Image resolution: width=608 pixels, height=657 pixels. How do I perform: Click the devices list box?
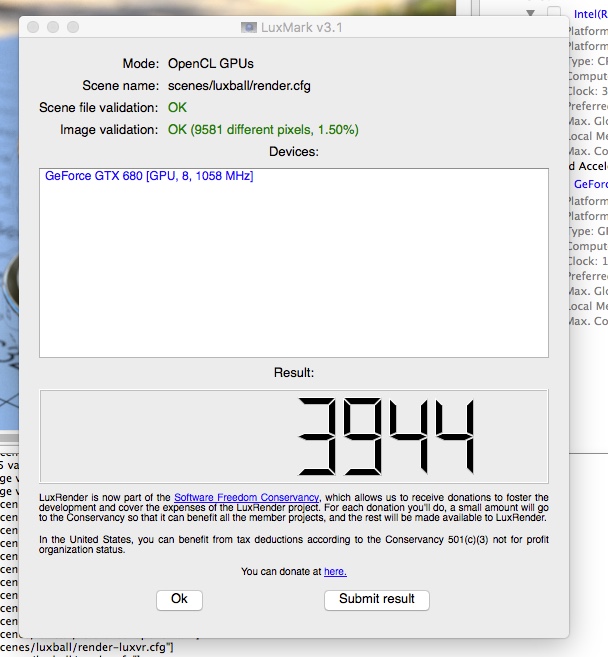click(294, 263)
